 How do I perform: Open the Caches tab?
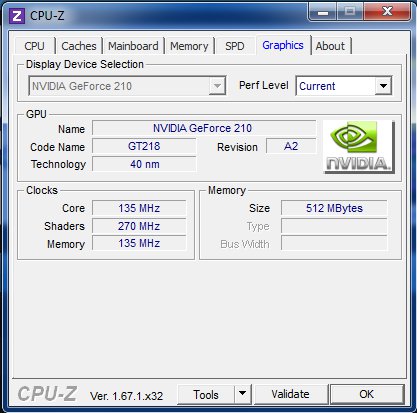tap(79, 46)
